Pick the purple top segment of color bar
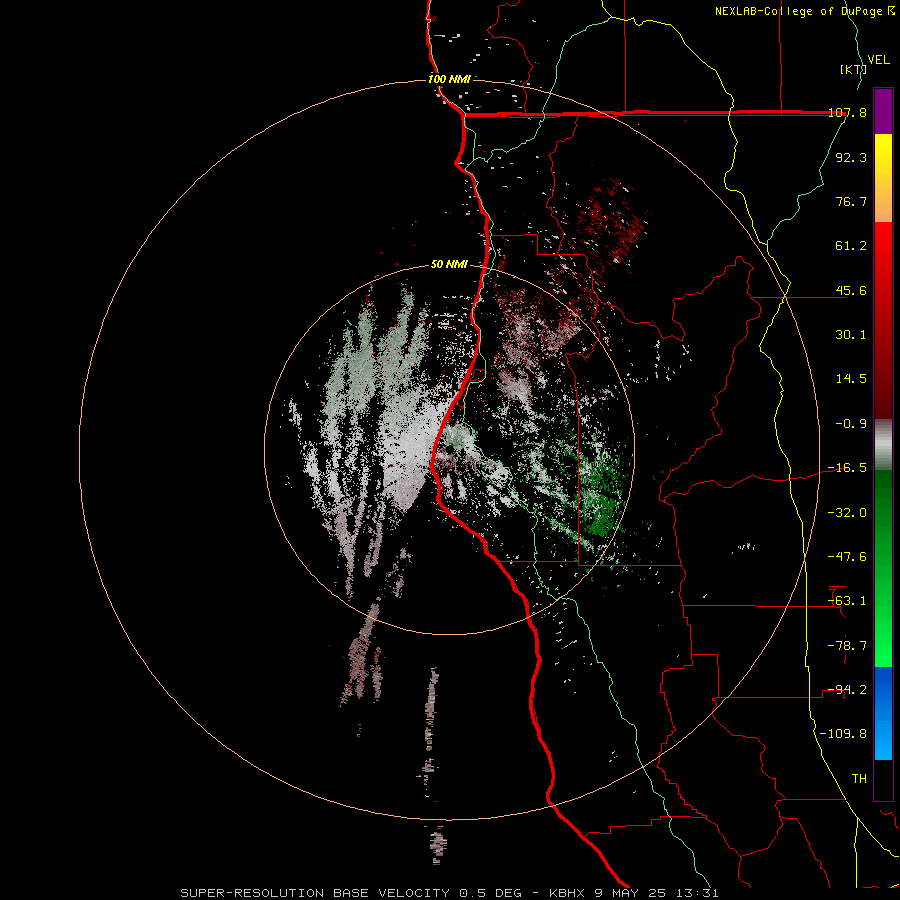 pyautogui.click(x=883, y=111)
